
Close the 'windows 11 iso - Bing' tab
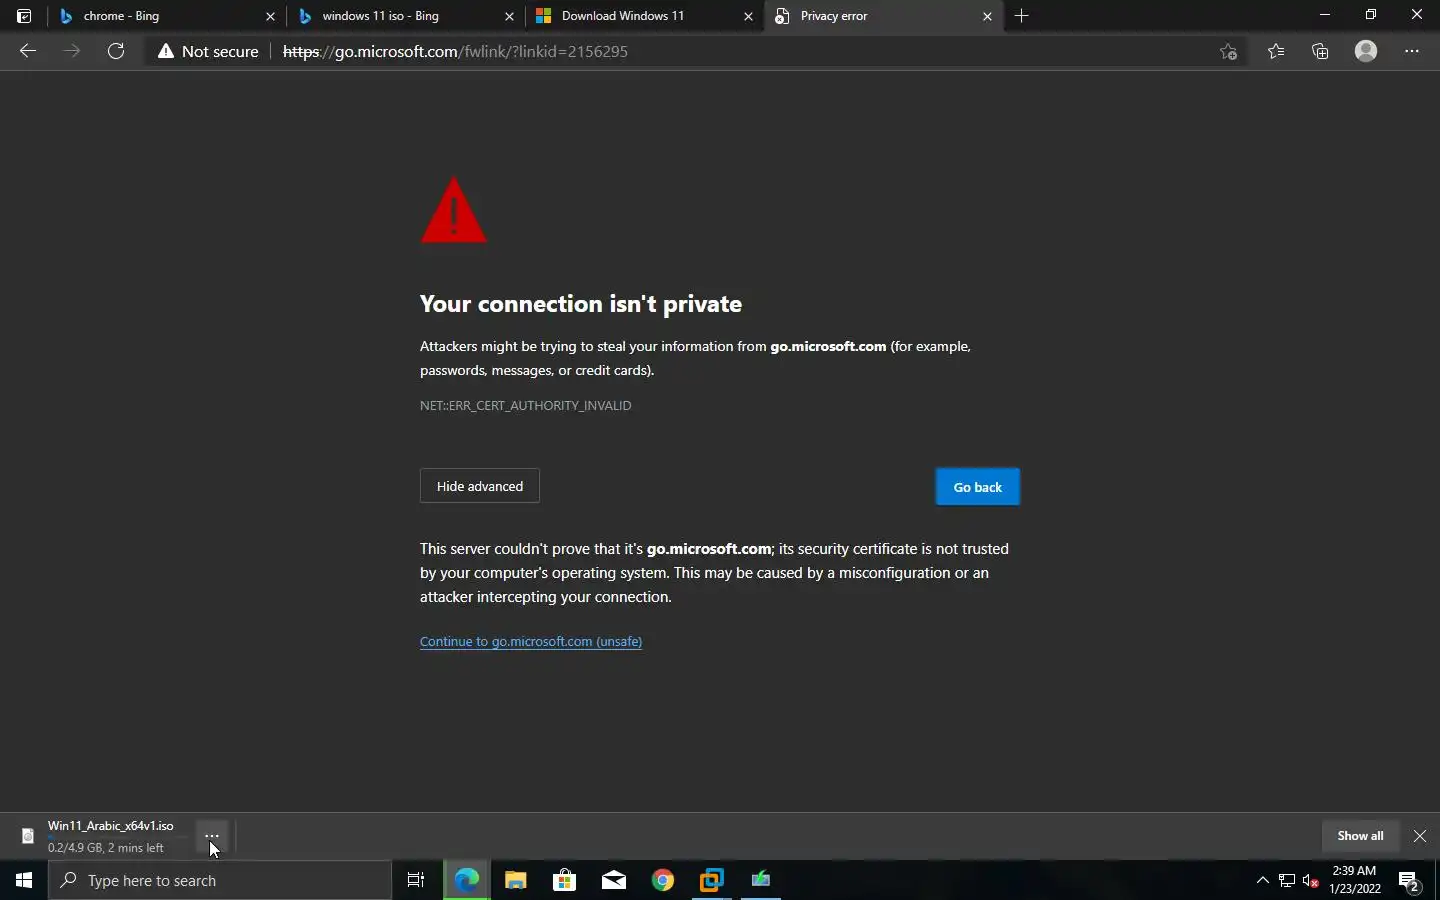[509, 16]
